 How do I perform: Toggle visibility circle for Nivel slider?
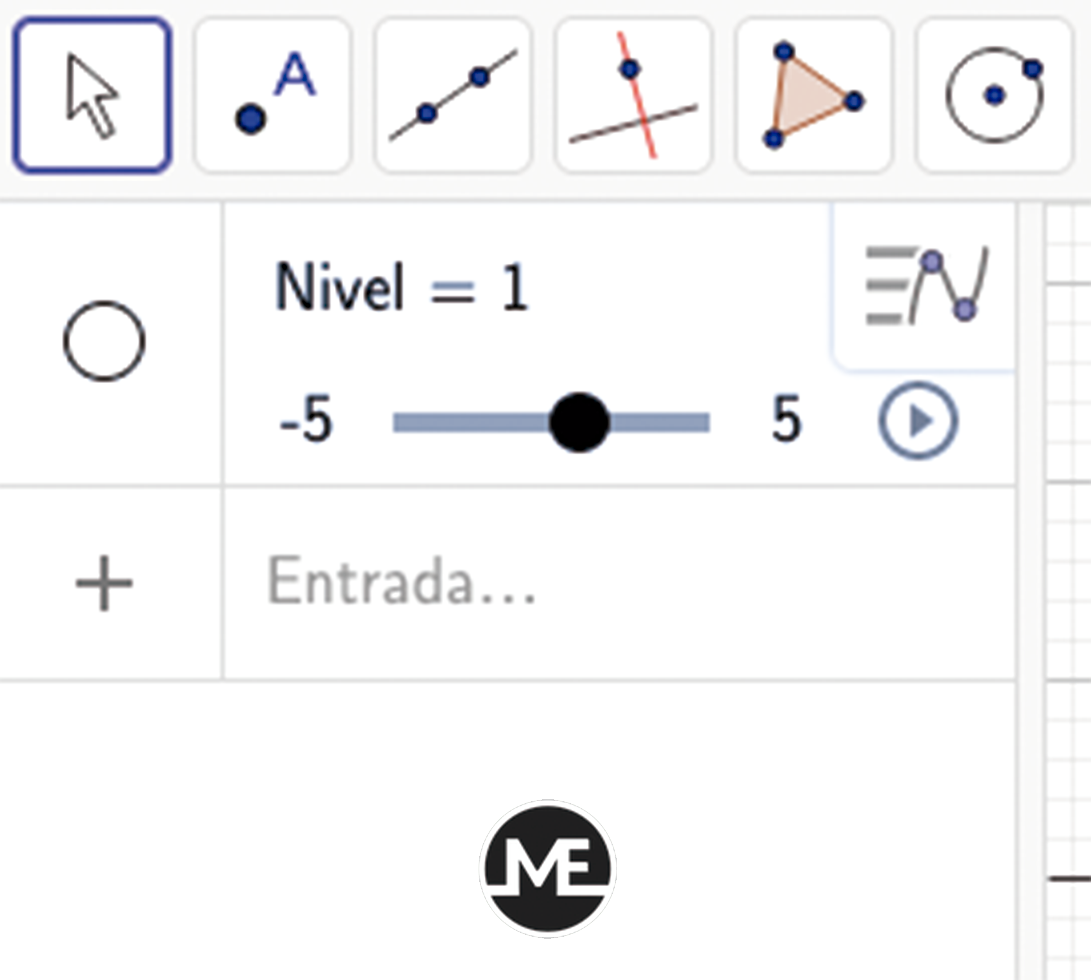(x=104, y=341)
